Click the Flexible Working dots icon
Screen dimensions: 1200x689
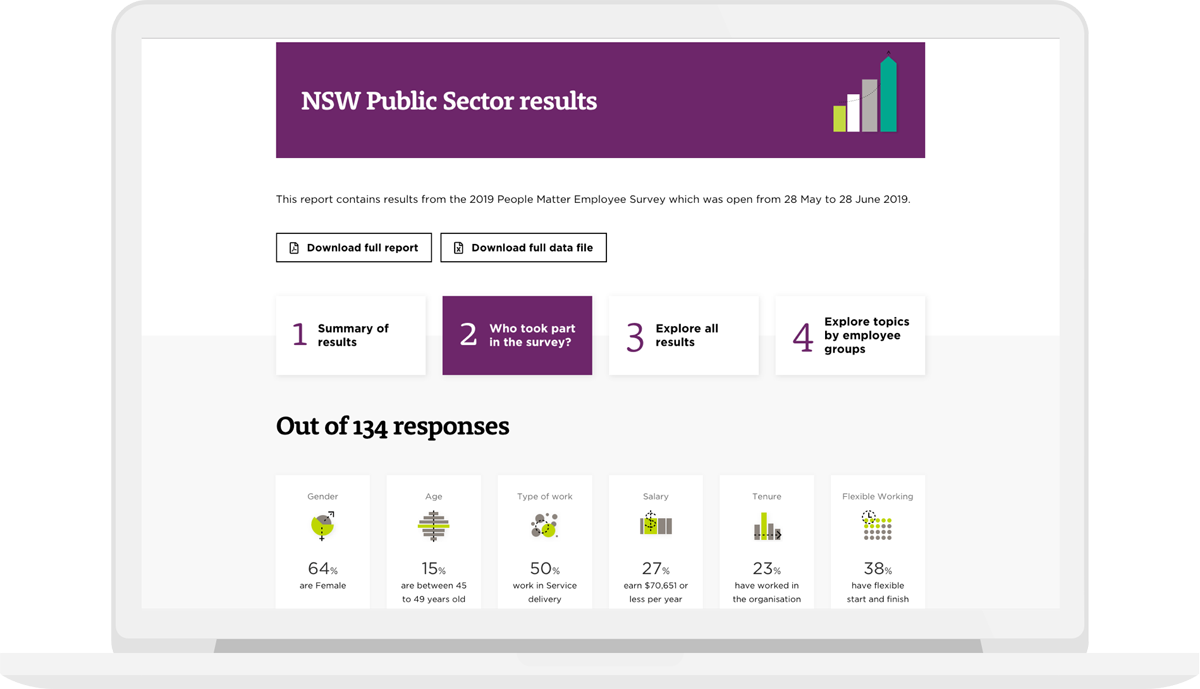pyautogui.click(x=877, y=526)
